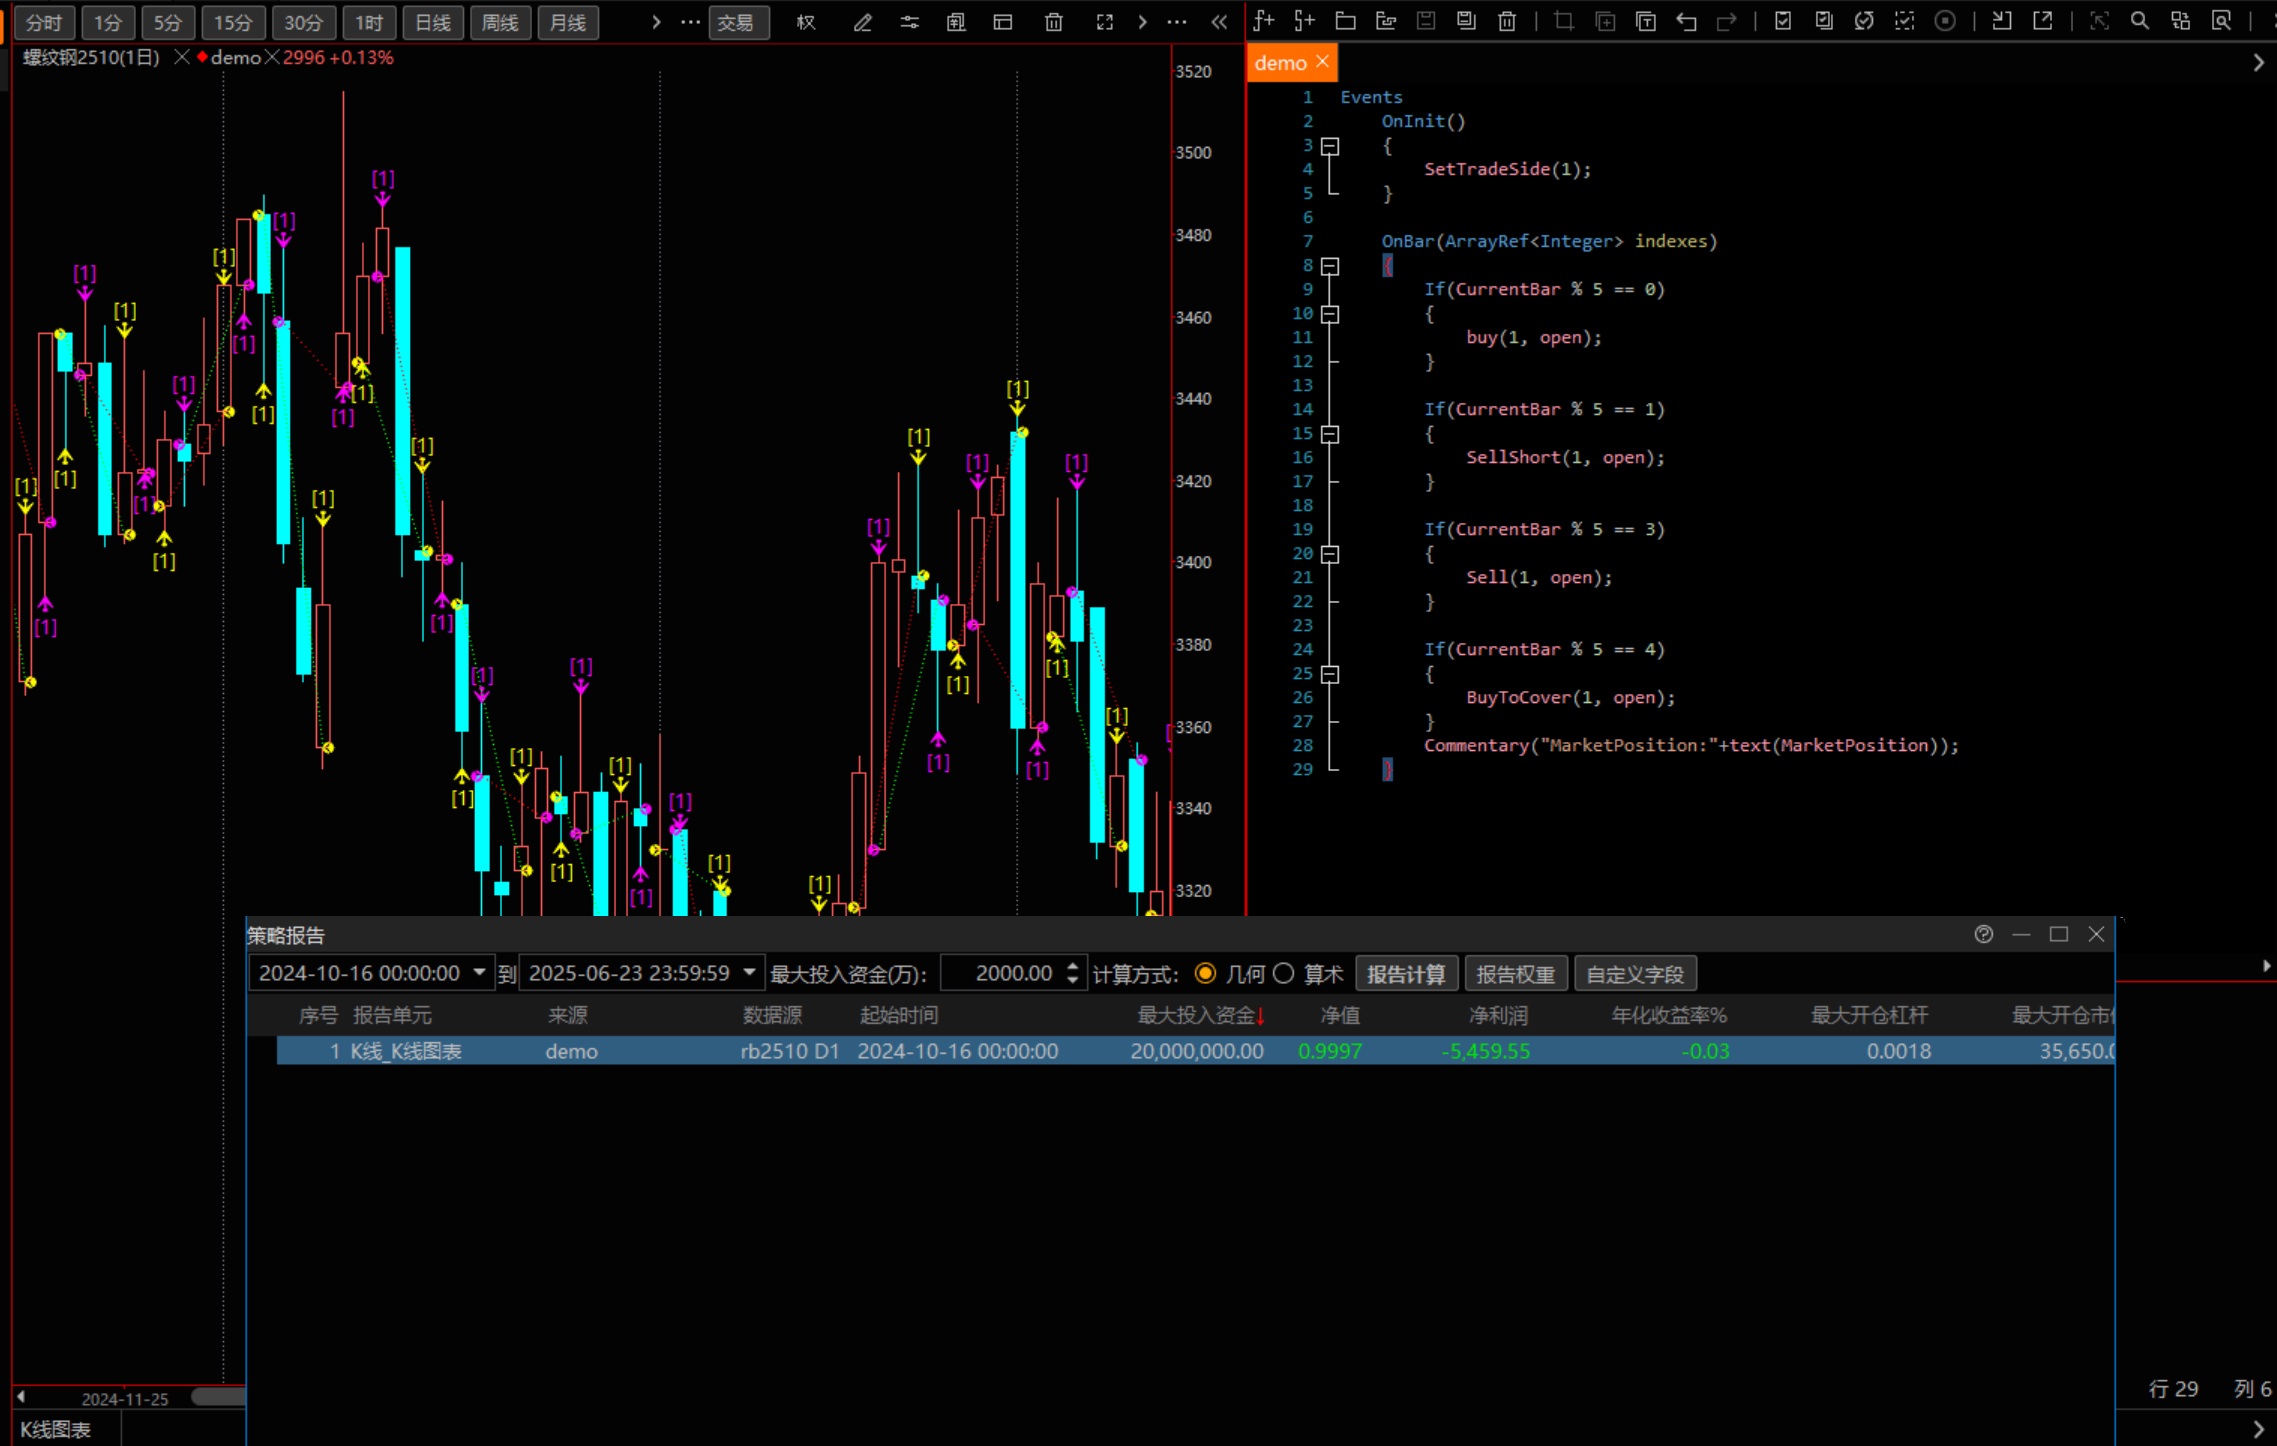Click new strategy S+ icon

click(x=1304, y=21)
